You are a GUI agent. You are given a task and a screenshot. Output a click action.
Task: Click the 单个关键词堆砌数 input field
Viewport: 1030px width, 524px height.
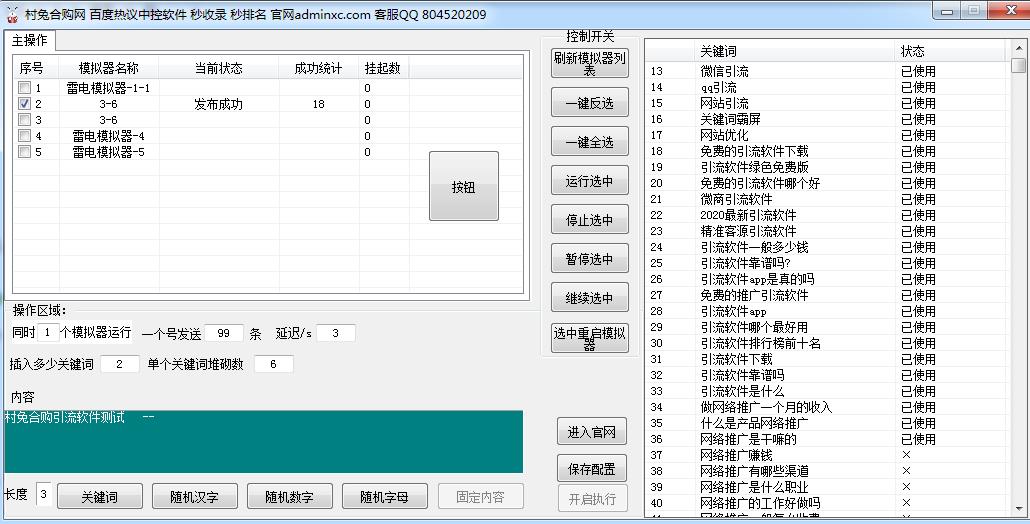(273, 364)
